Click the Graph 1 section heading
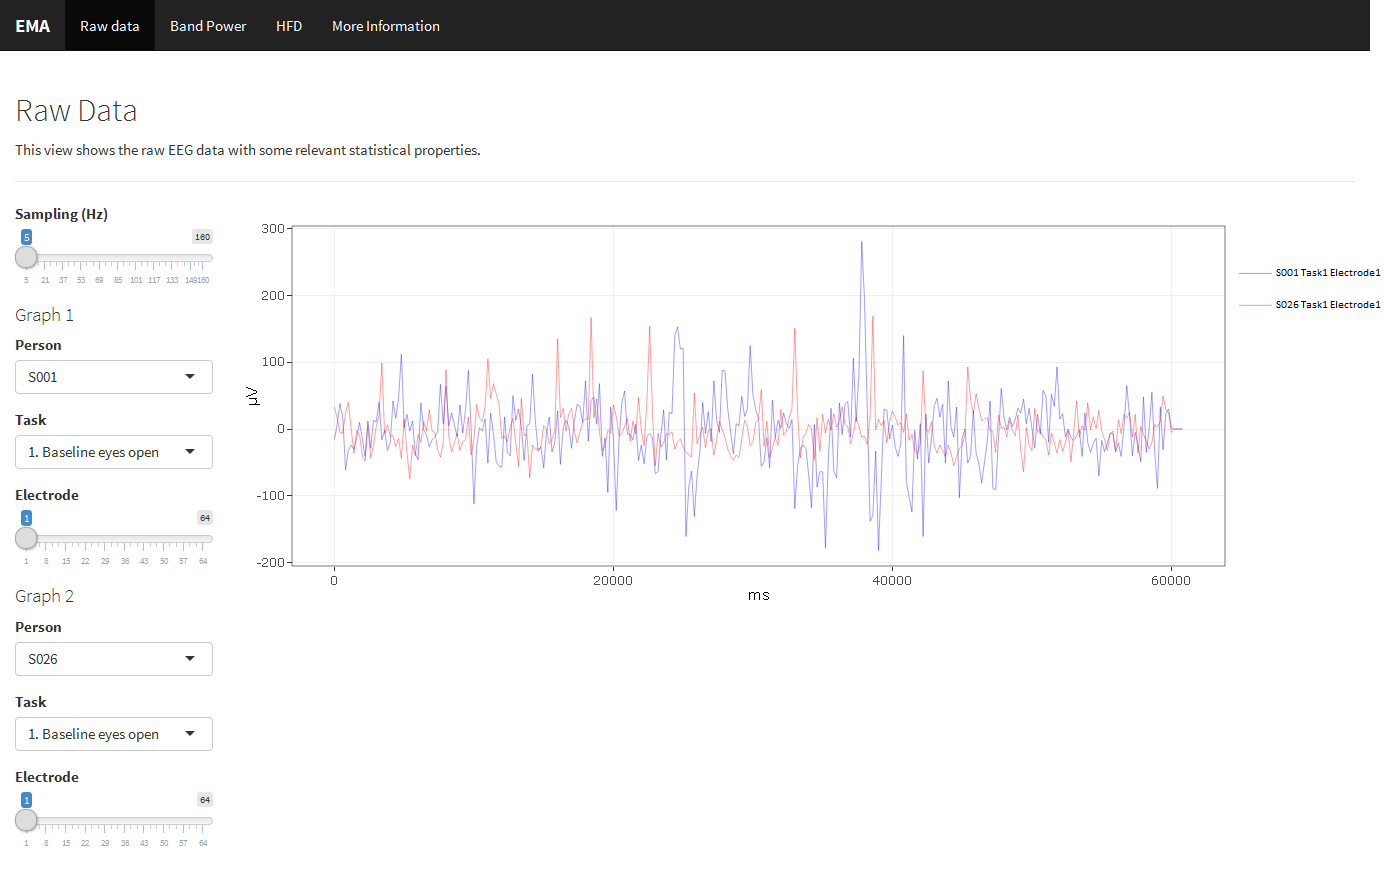Image resolution: width=1385 pixels, height=870 pixels. [44, 315]
